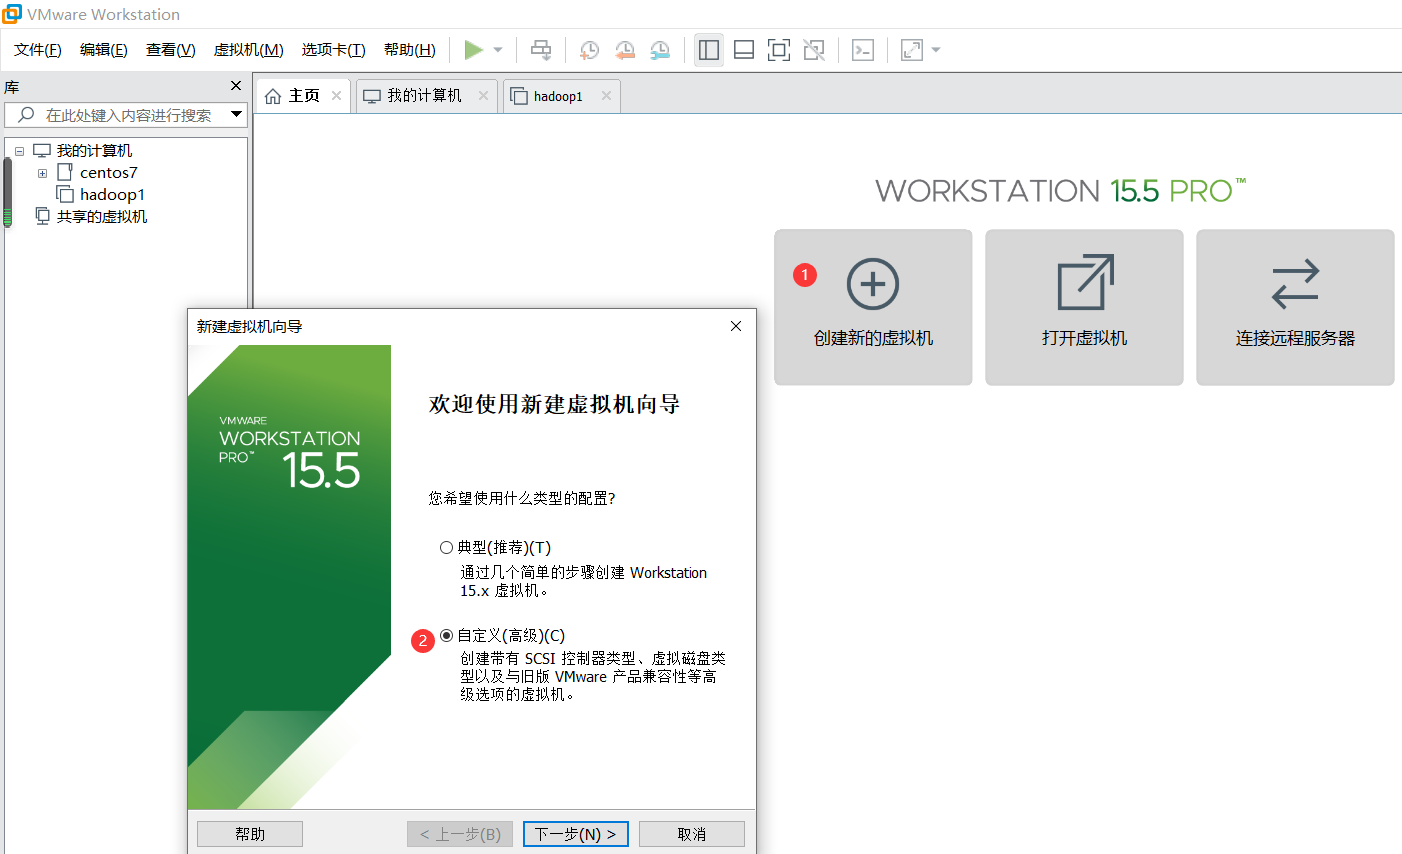The image size is (1402, 854).
Task: Close the 主页 tab
Action: pyautogui.click(x=337, y=96)
